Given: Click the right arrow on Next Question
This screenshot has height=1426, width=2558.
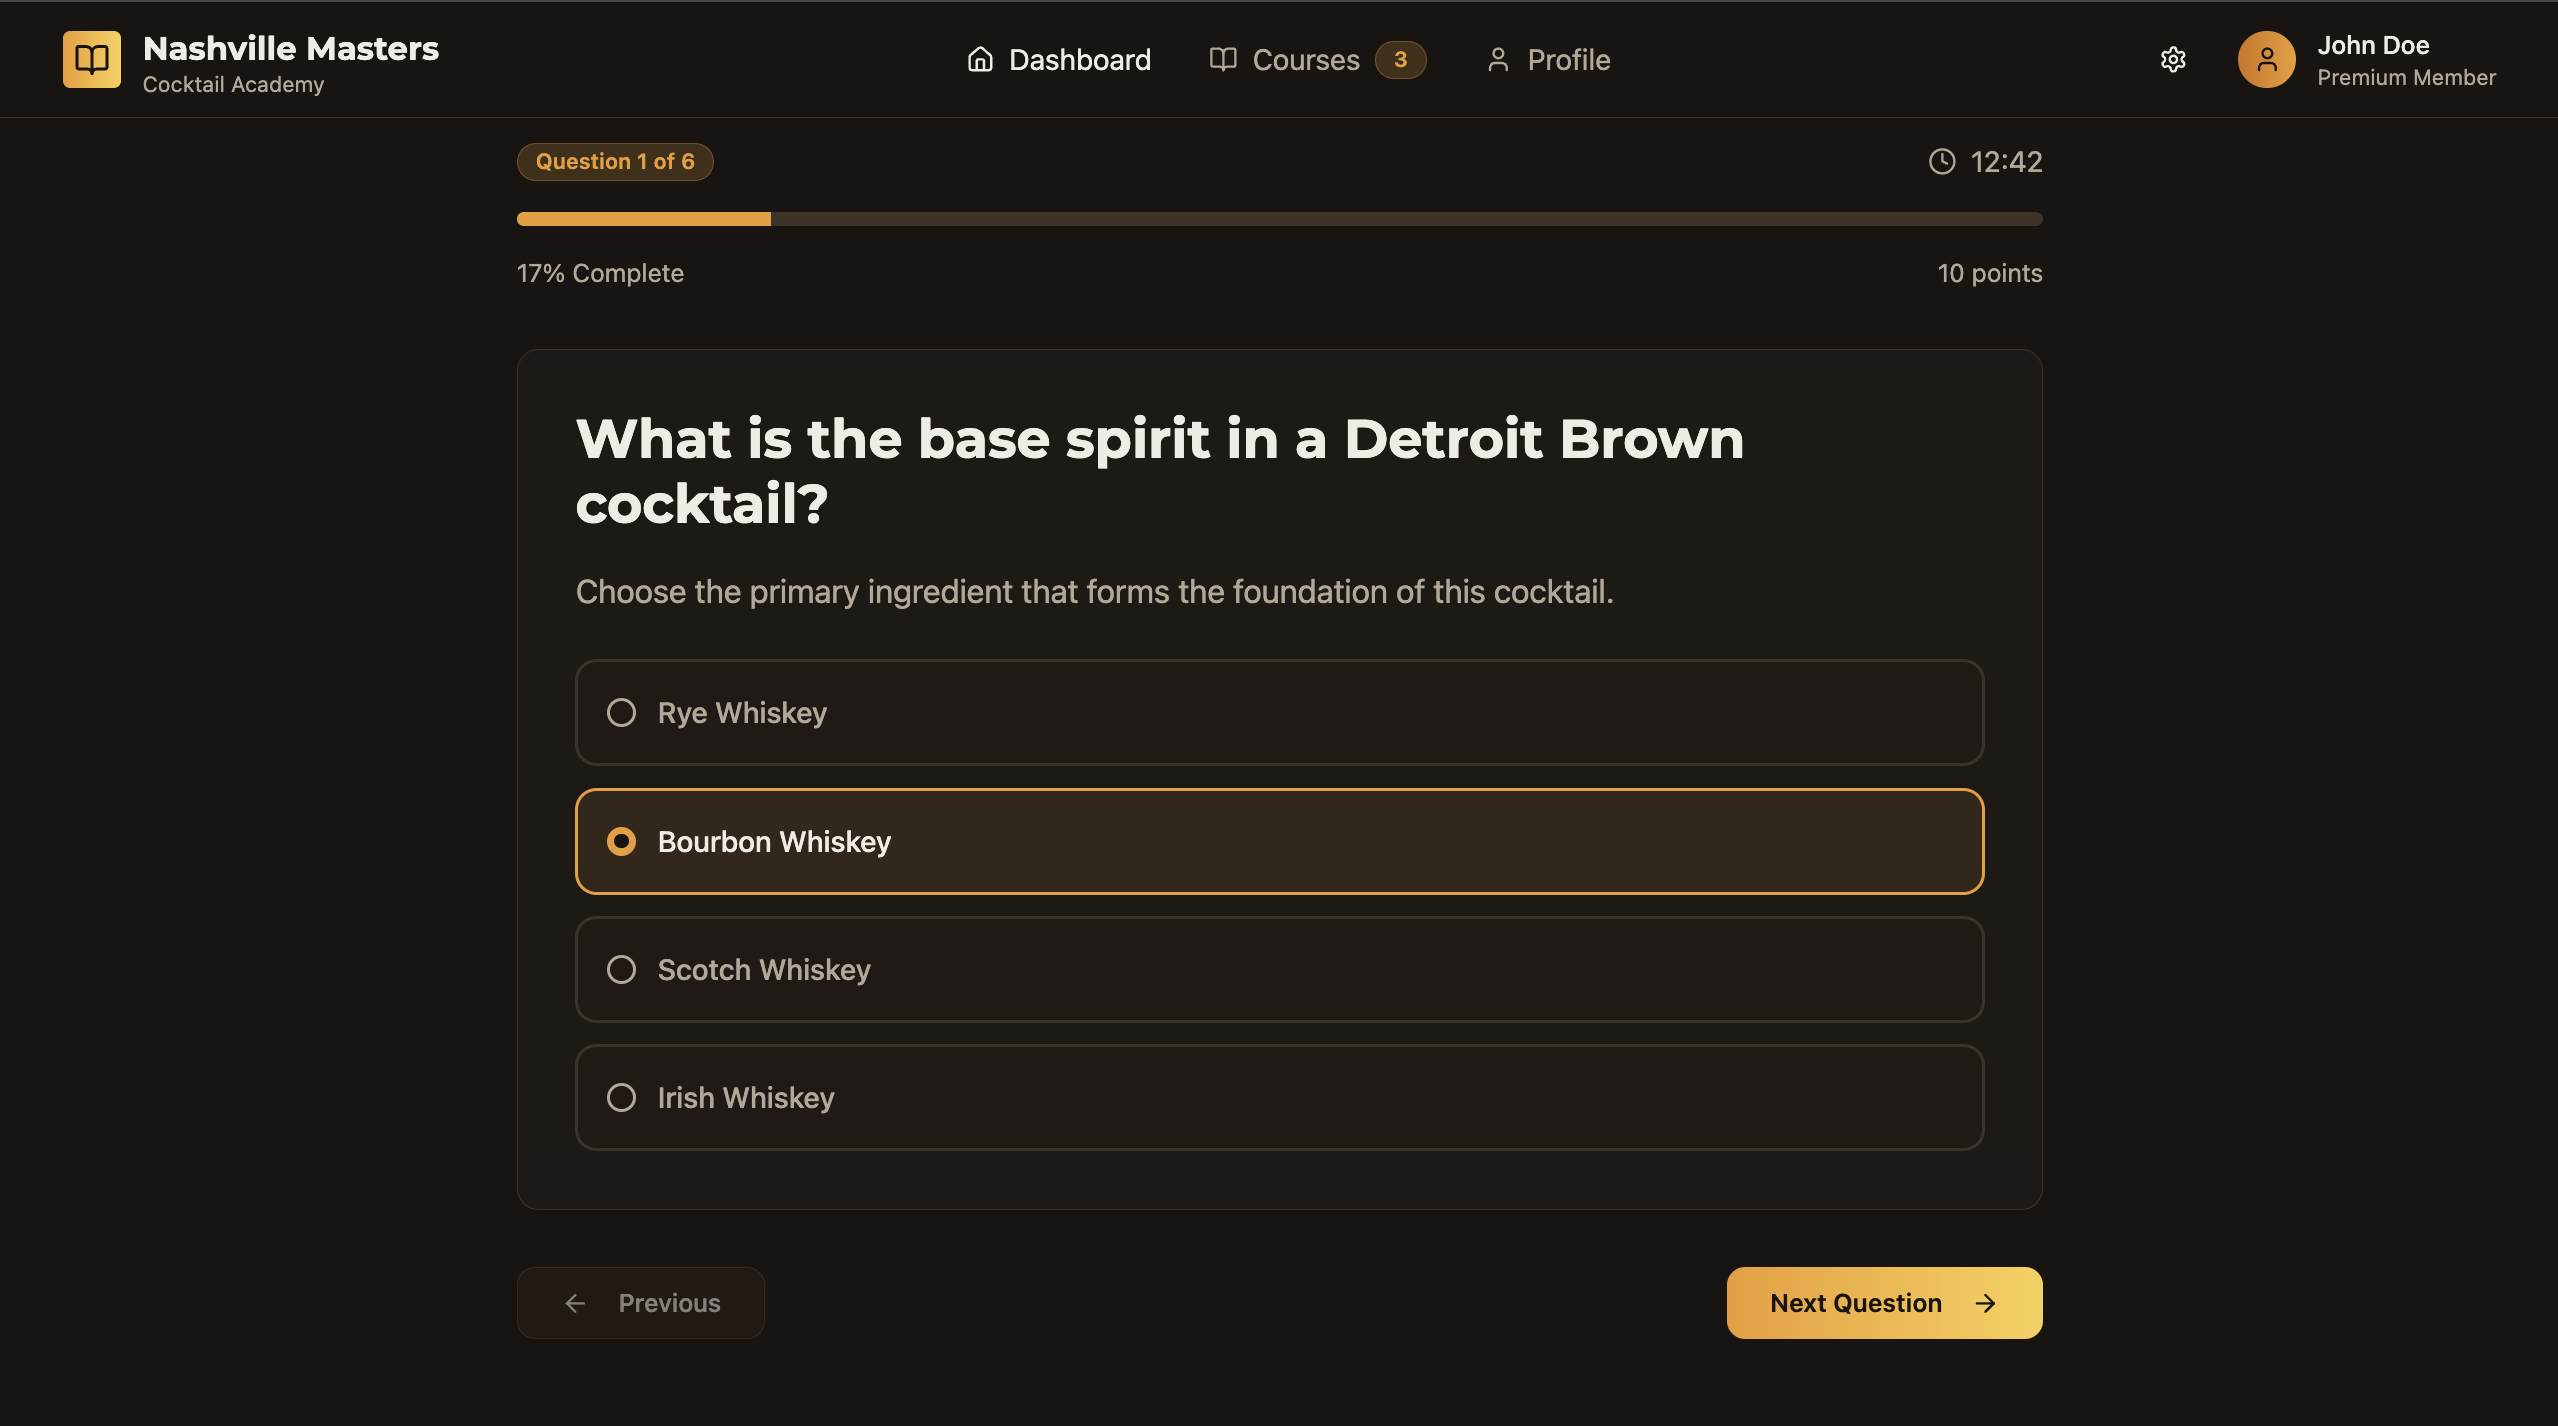Looking at the screenshot, I should pyautogui.click(x=1985, y=1302).
